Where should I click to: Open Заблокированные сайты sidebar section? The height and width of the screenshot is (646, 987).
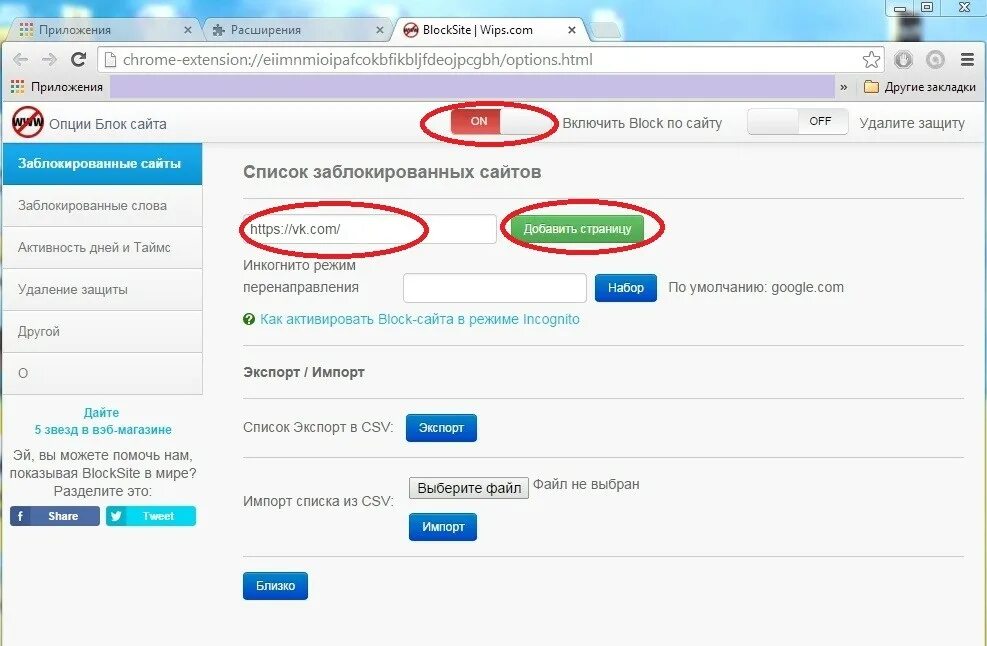pyautogui.click(x=103, y=164)
